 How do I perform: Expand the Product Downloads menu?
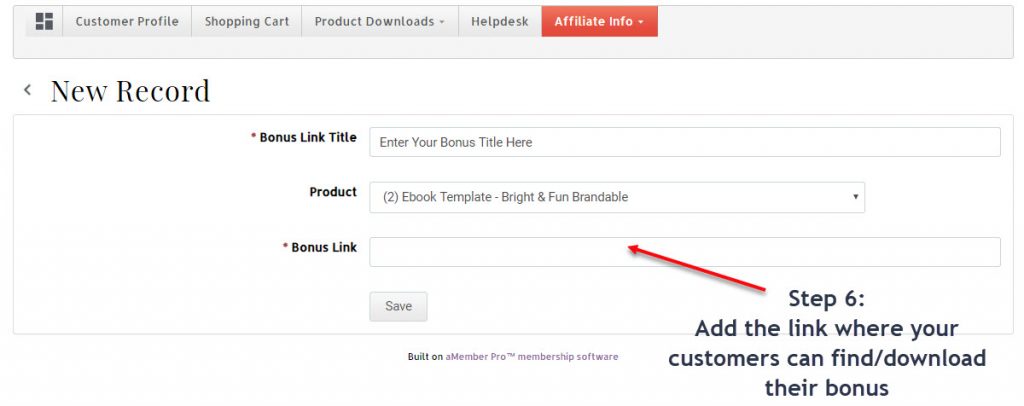click(380, 22)
